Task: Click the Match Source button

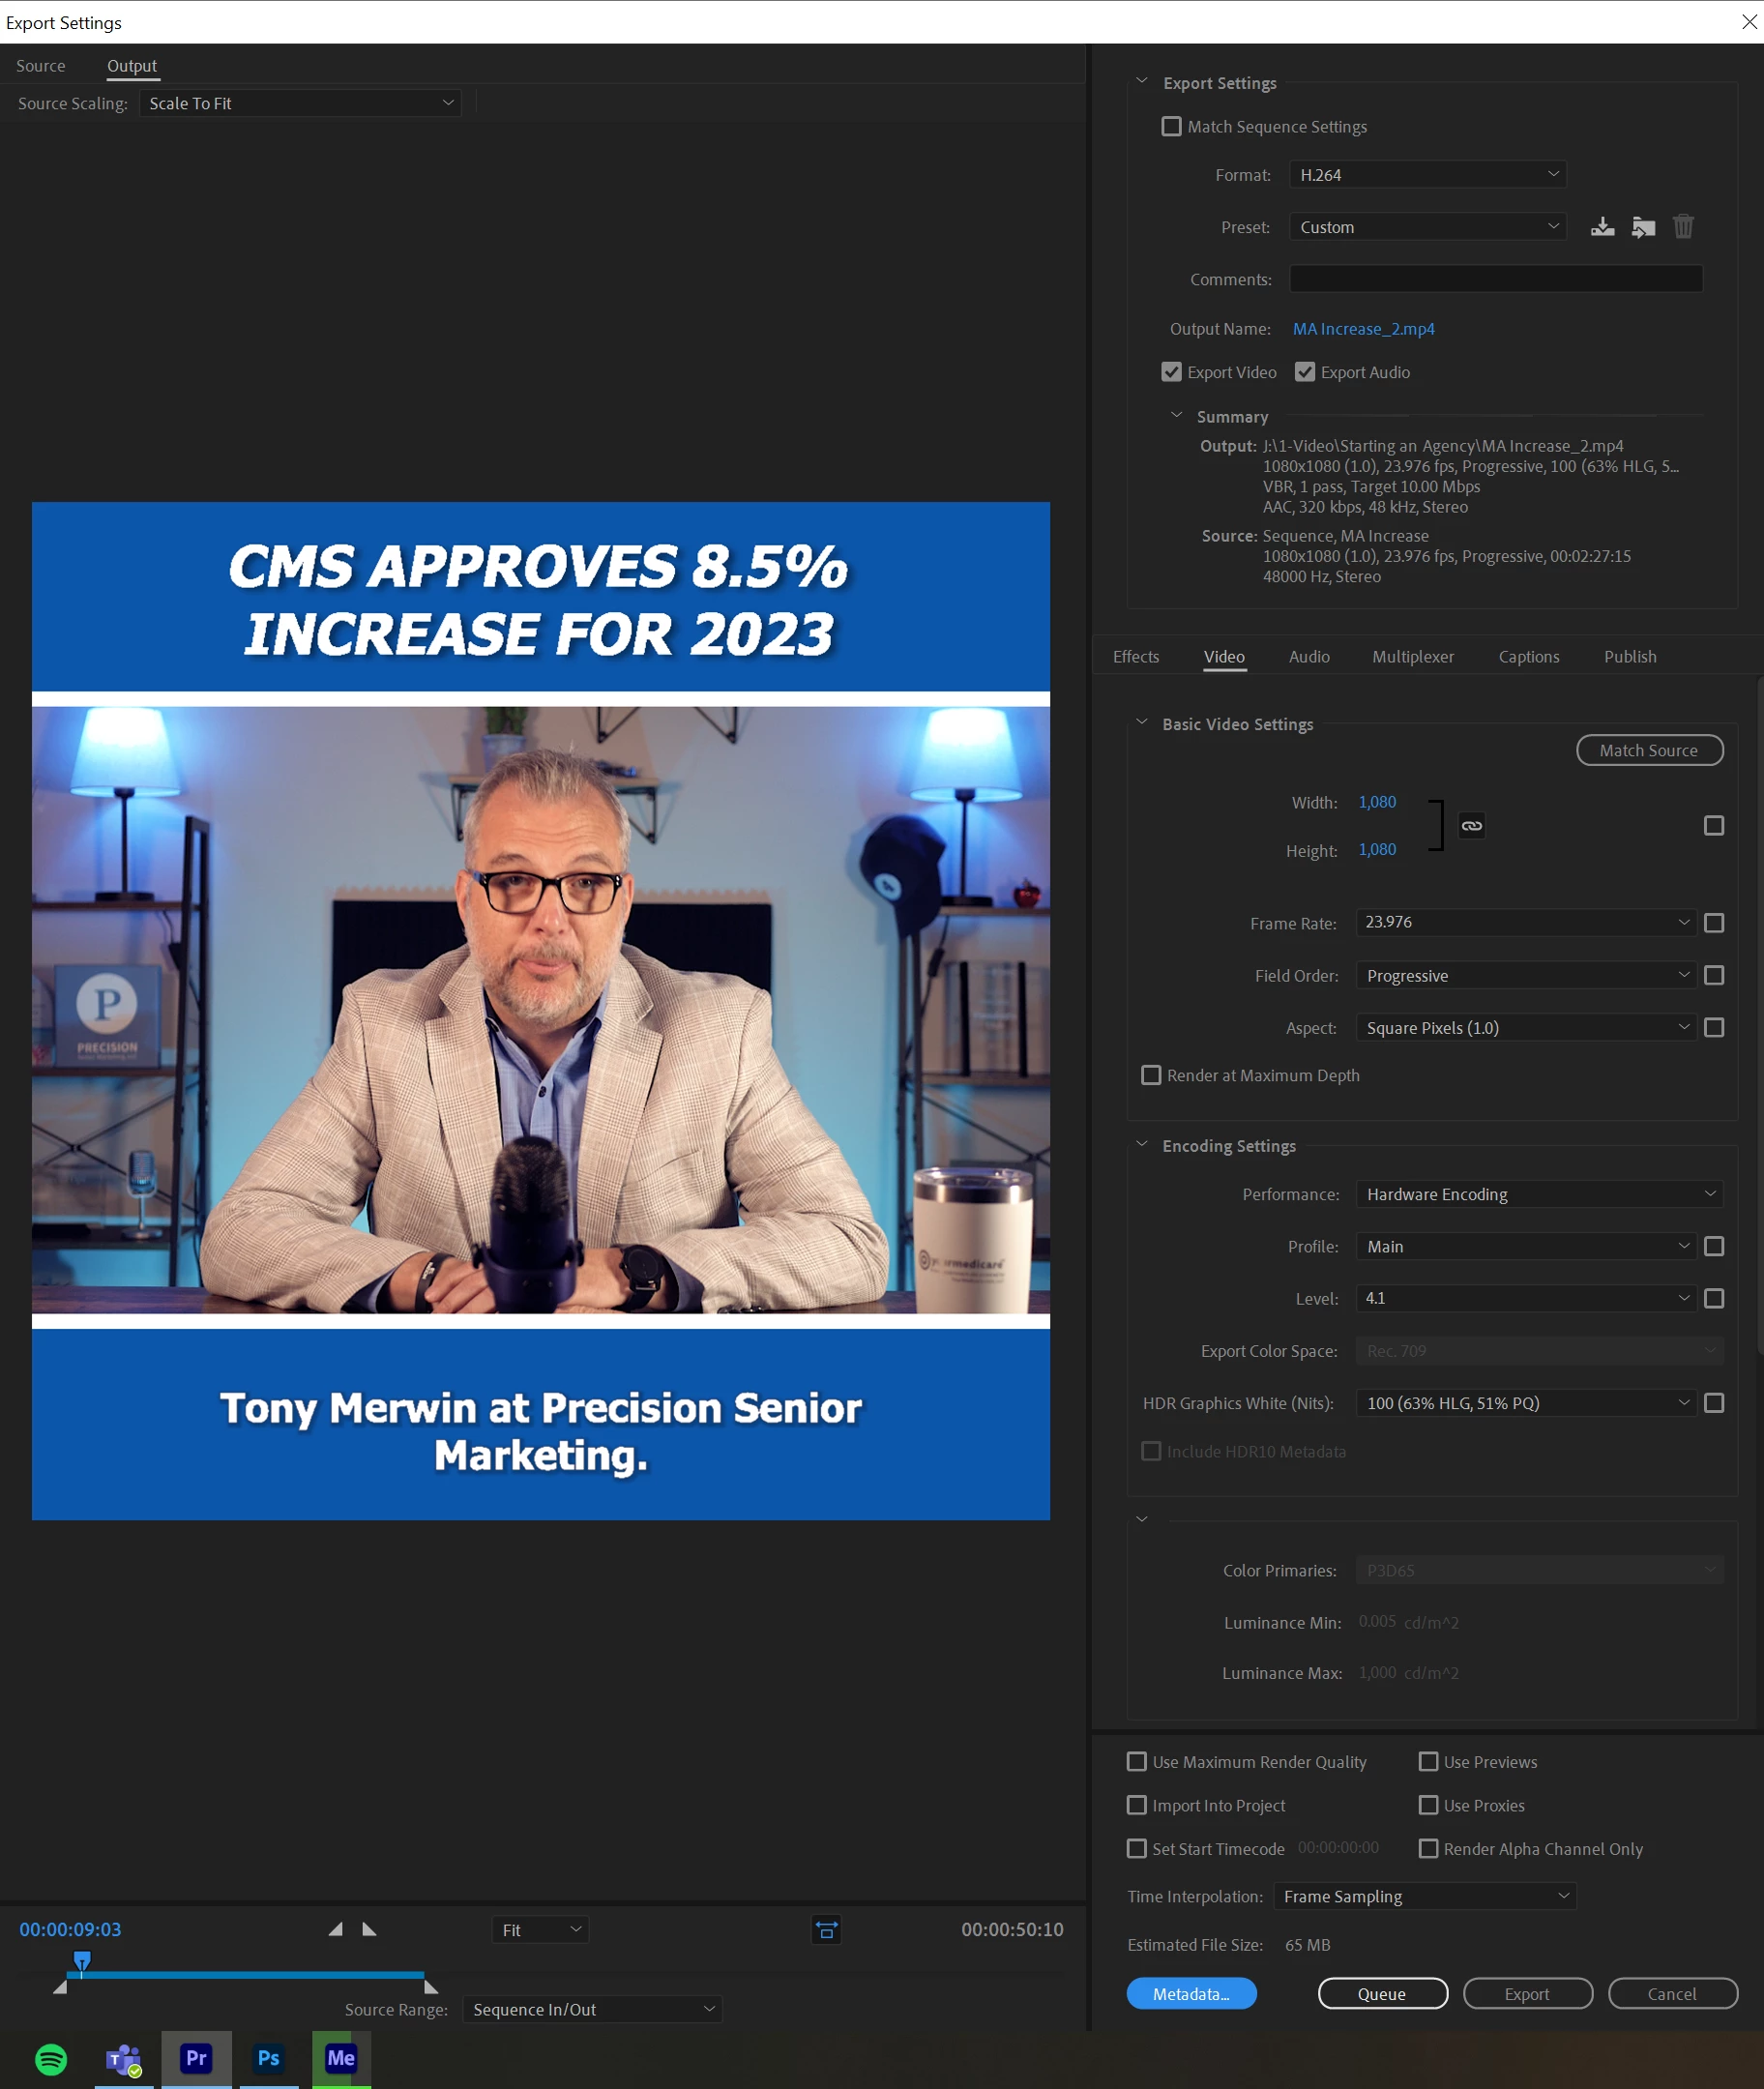Action: click(x=1649, y=750)
